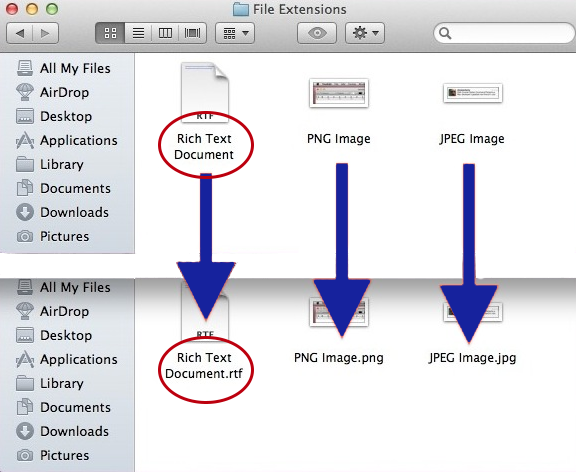Click the 'Rich Text Document.rtf' file name
The image size is (576, 472).
[x=204, y=365]
